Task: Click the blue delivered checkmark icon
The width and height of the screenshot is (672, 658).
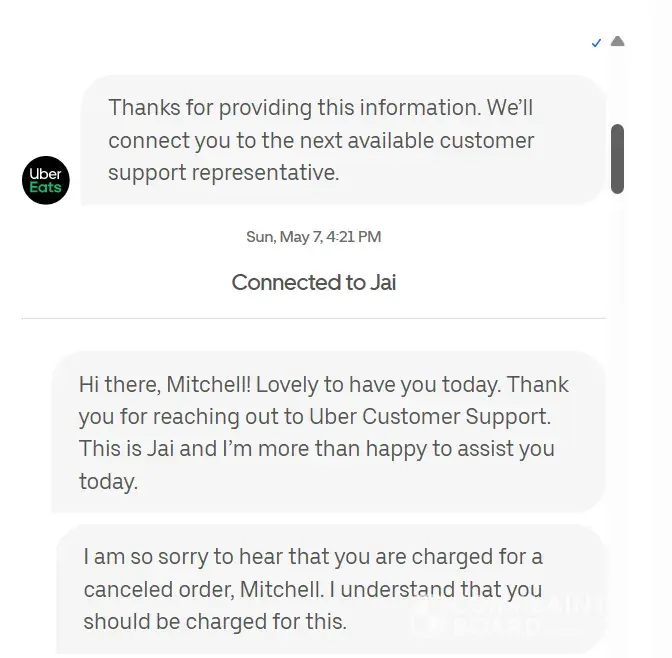Action: tap(597, 43)
